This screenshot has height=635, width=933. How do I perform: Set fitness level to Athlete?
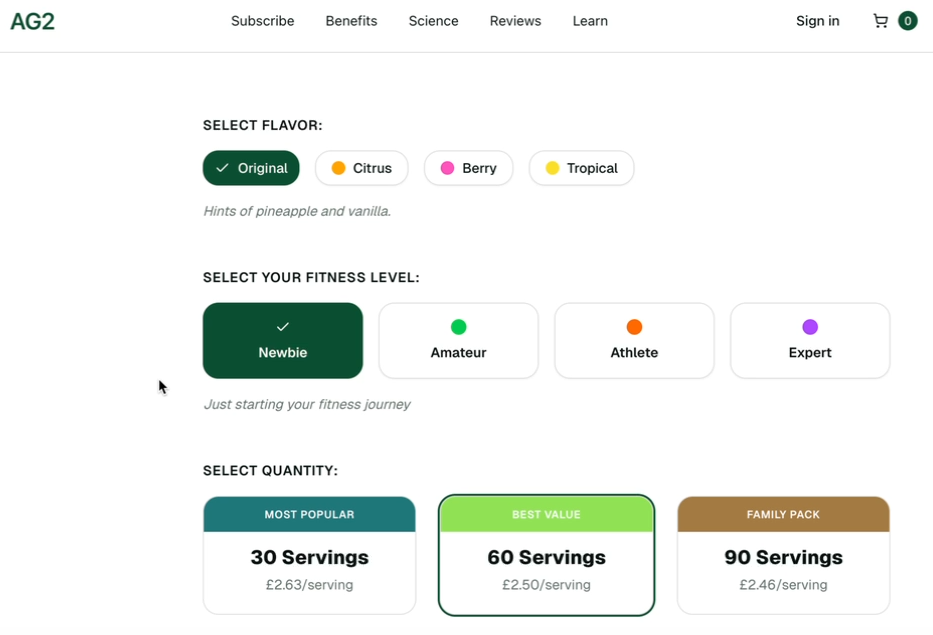tap(634, 341)
